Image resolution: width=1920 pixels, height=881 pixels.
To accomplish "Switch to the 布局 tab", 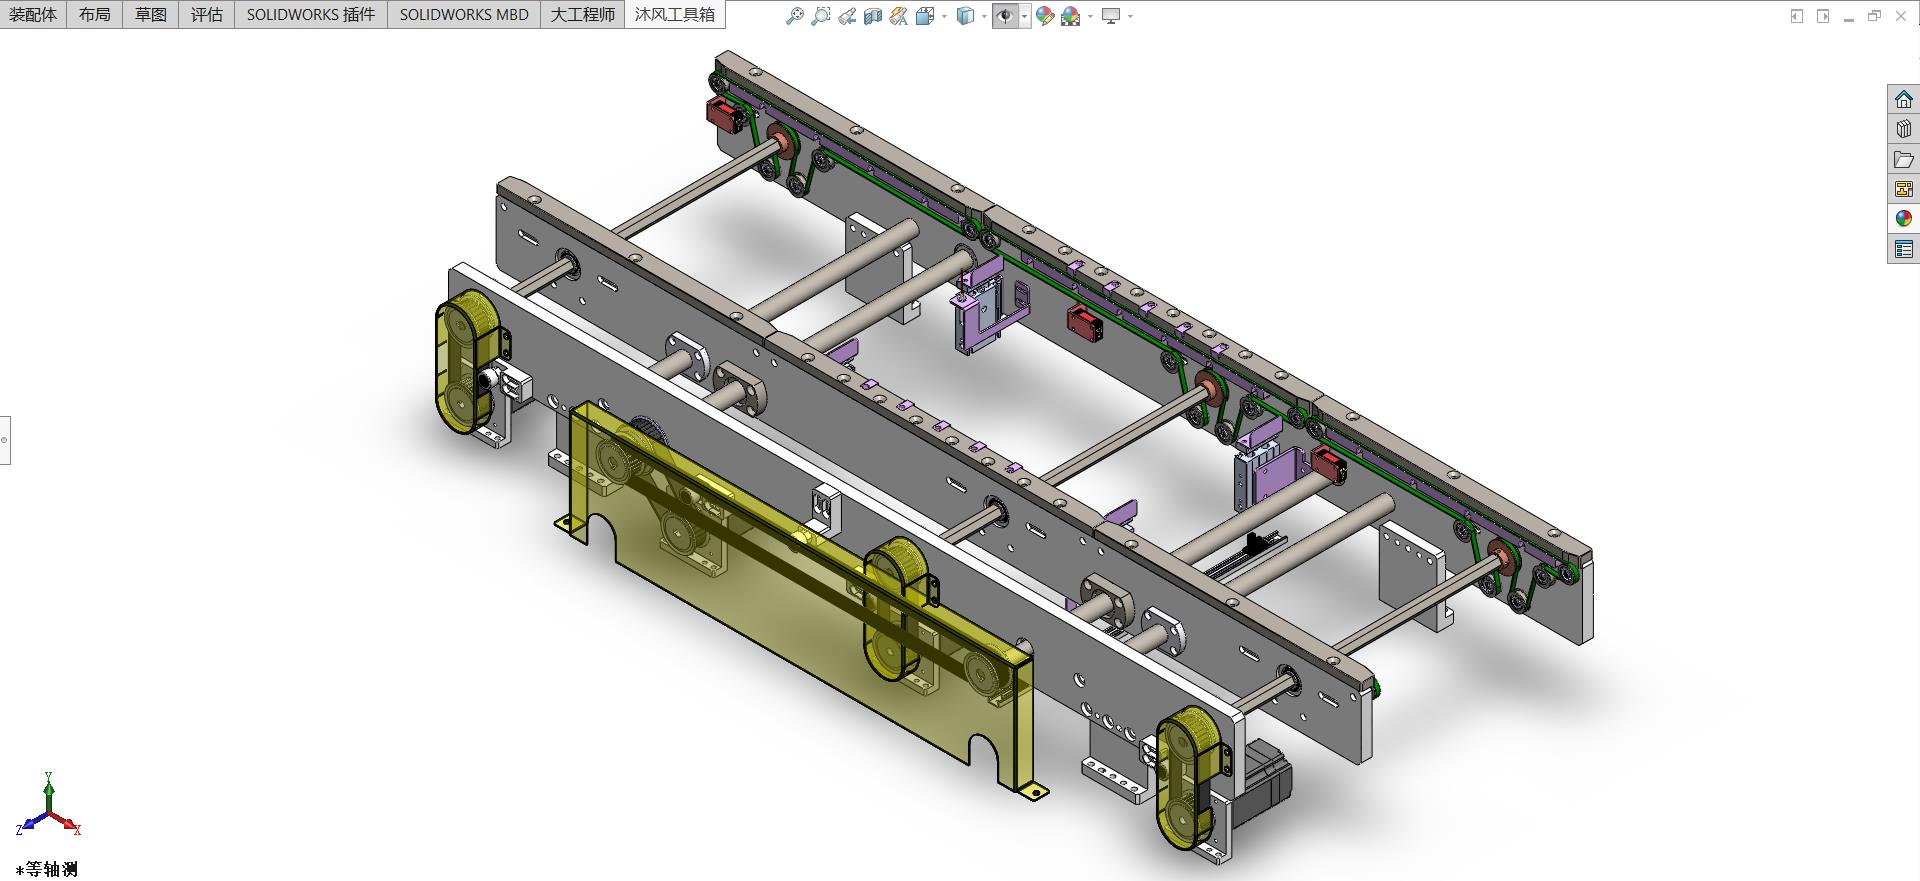I will [95, 14].
